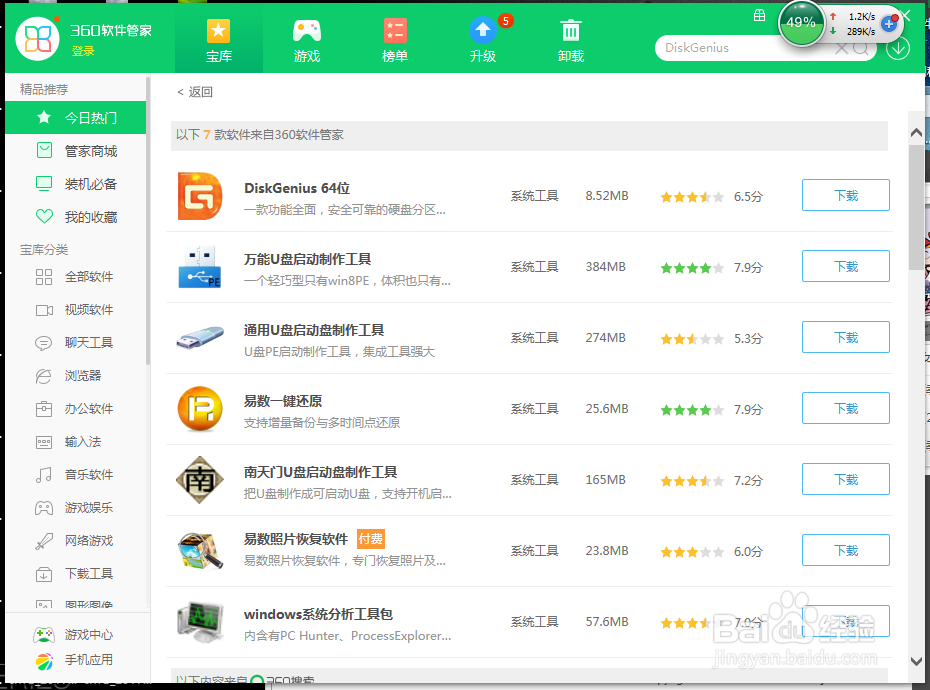Click the main list scroll up arrow
The height and width of the screenshot is (690, 930).
tap(916, 133)
